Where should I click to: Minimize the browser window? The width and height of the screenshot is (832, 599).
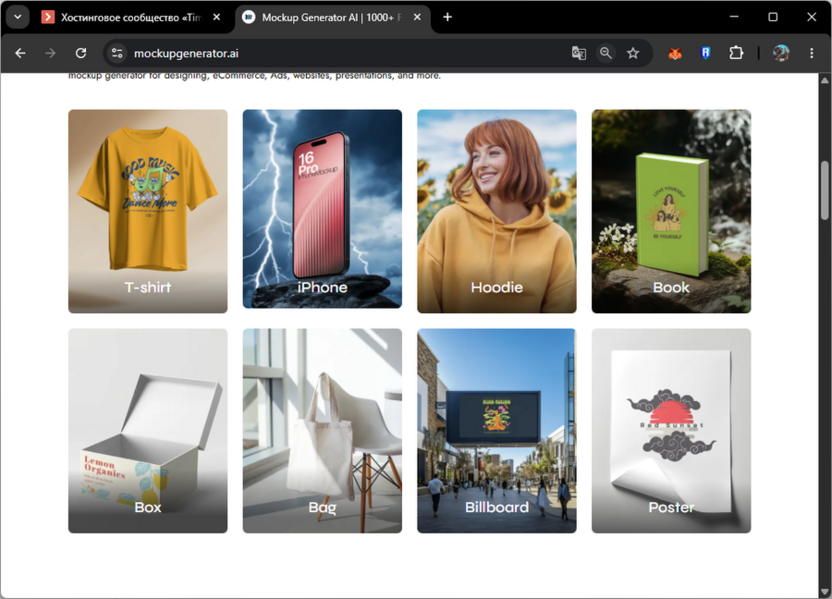pyautogui.click(x=734, y=17)
